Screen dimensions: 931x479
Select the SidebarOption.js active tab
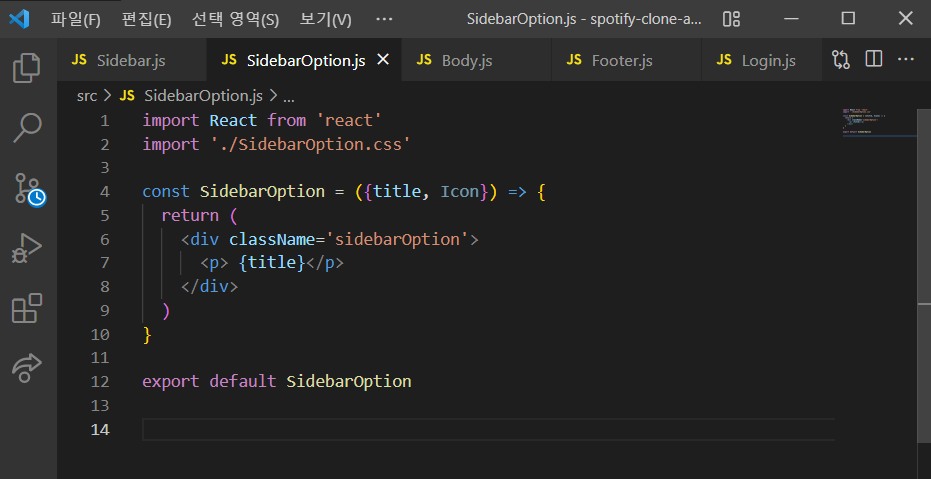305,60
